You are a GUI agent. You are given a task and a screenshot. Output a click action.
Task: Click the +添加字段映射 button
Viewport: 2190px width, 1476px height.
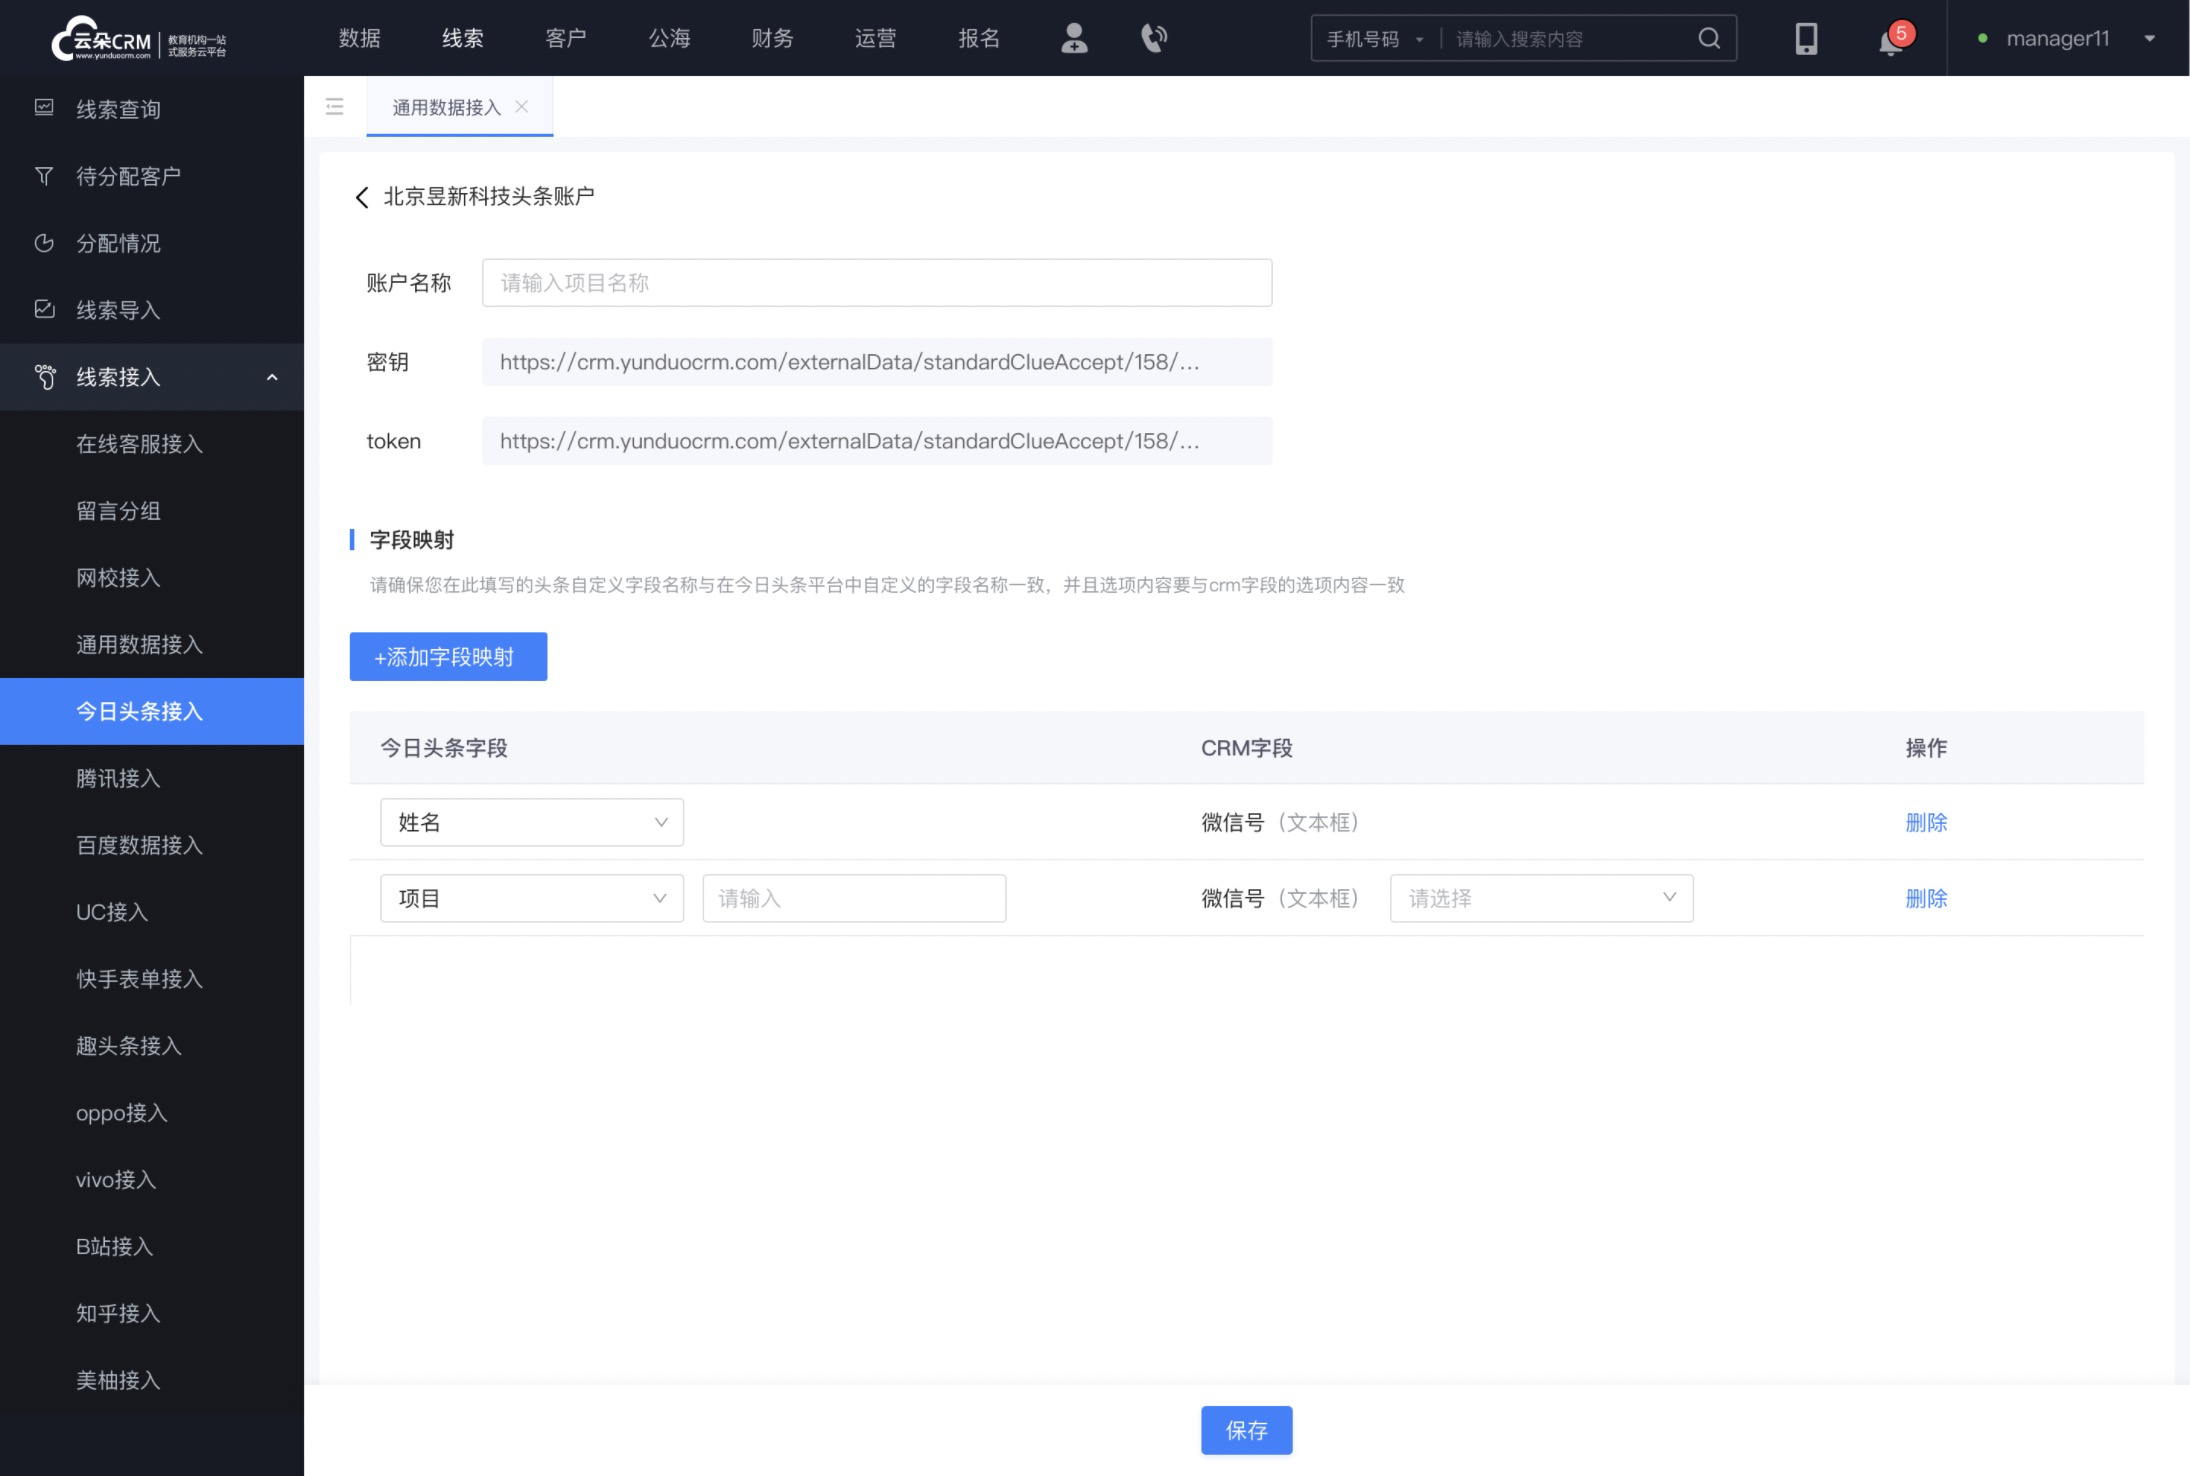click(x=448, y=656)
